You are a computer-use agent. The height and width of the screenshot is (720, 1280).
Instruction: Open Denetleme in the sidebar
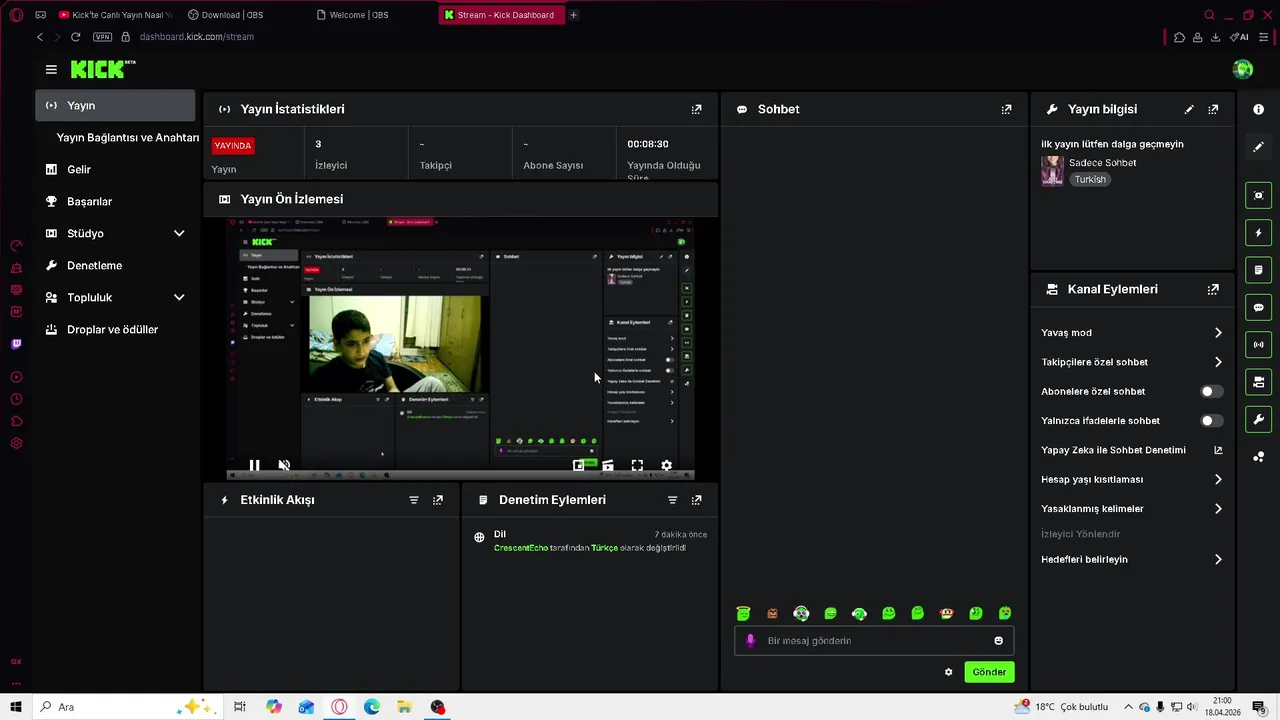pos(115,265)
